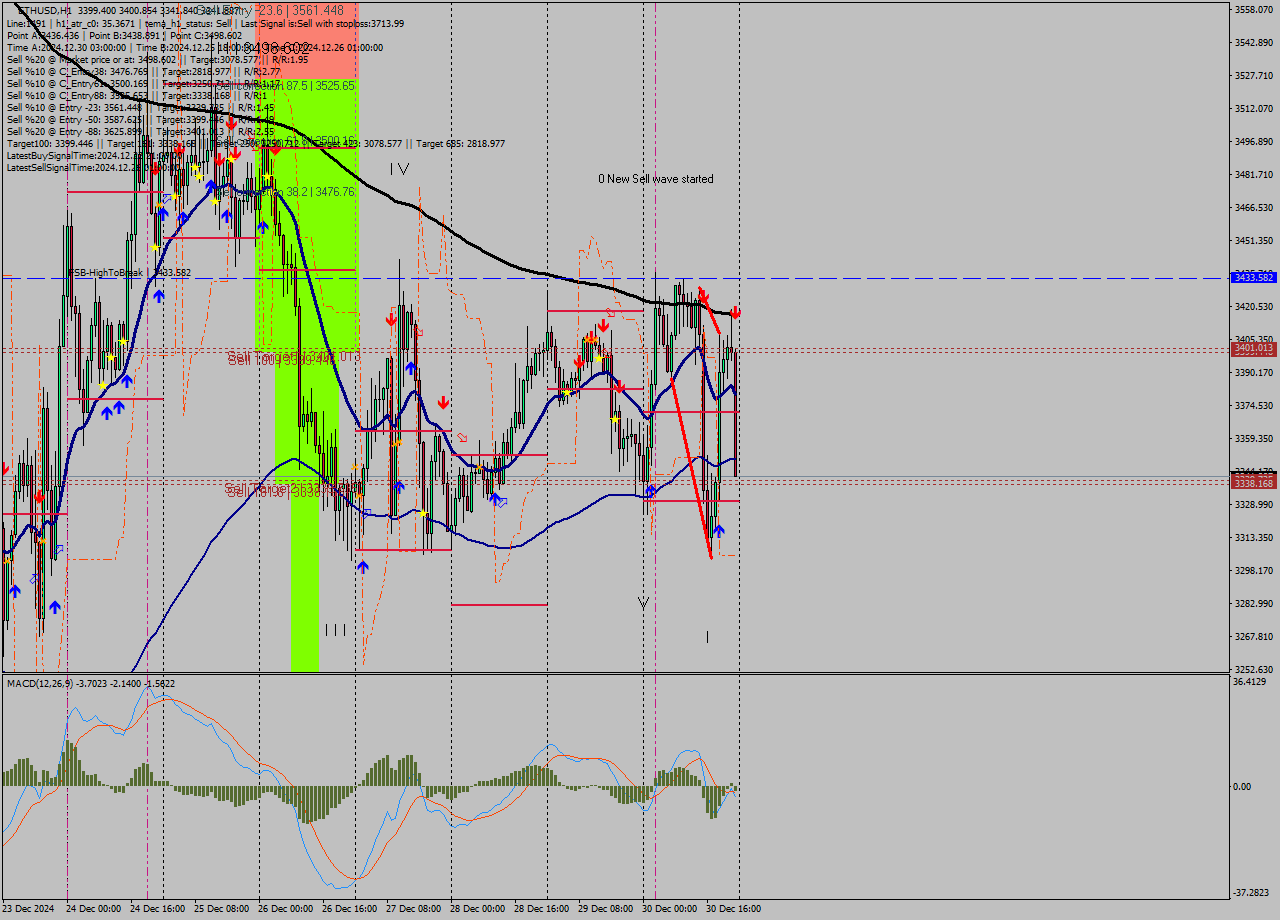Click the -37.2823 MACD scale label

point(1252,892)
